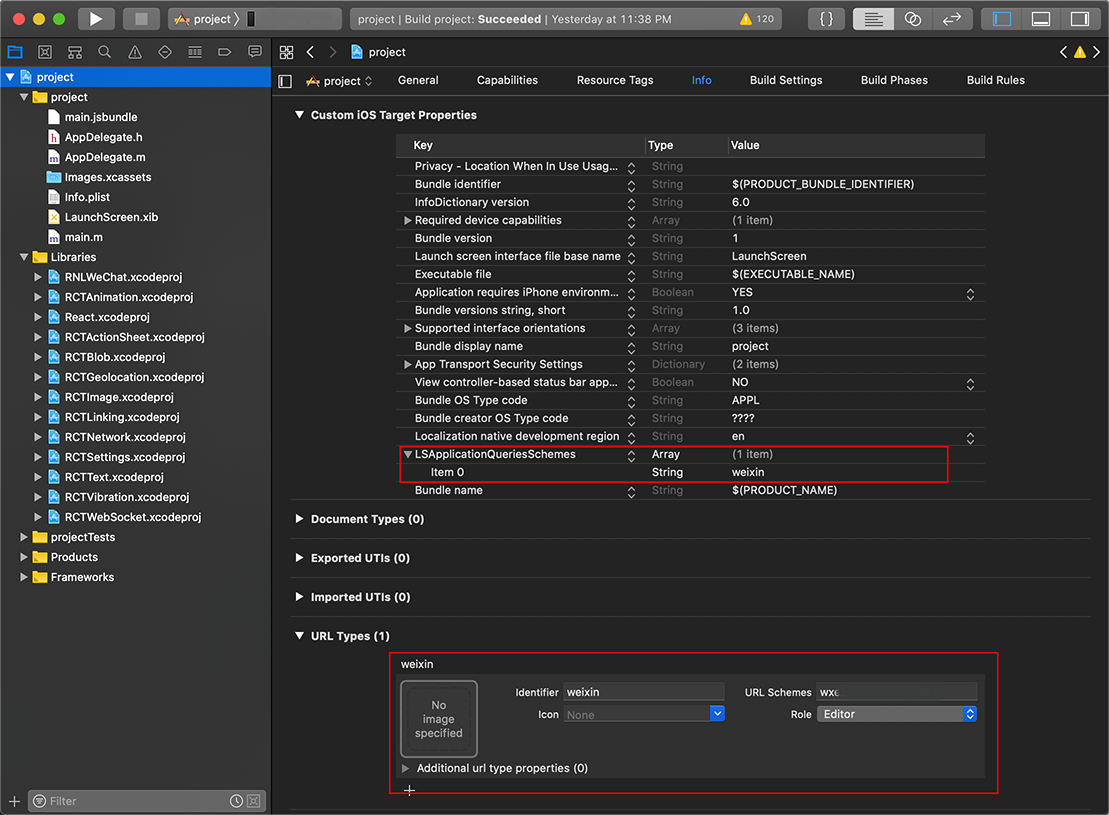Open the Role dropdown set to Editor
Screen dimensions: 1109x815
pyautogui.click(x=896, y=714)
